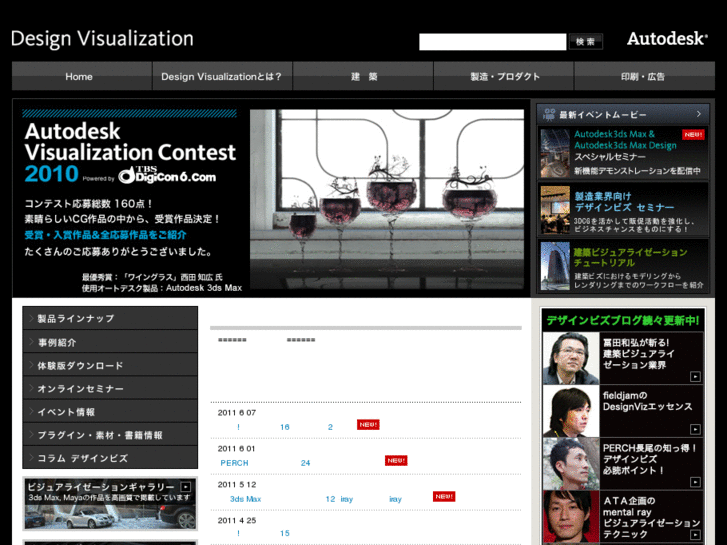Click the TBS DigiCon6.com logo
This screenshot has height=545, width=727.
click(167, 175)
